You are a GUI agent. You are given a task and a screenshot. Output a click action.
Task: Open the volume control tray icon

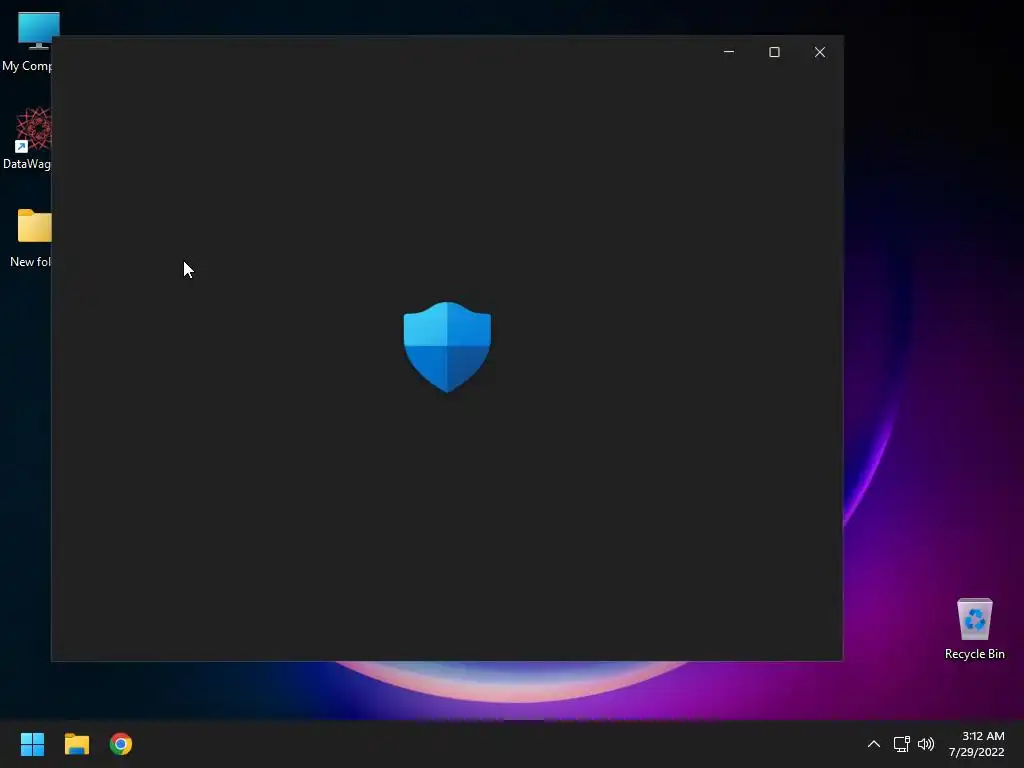926,744
